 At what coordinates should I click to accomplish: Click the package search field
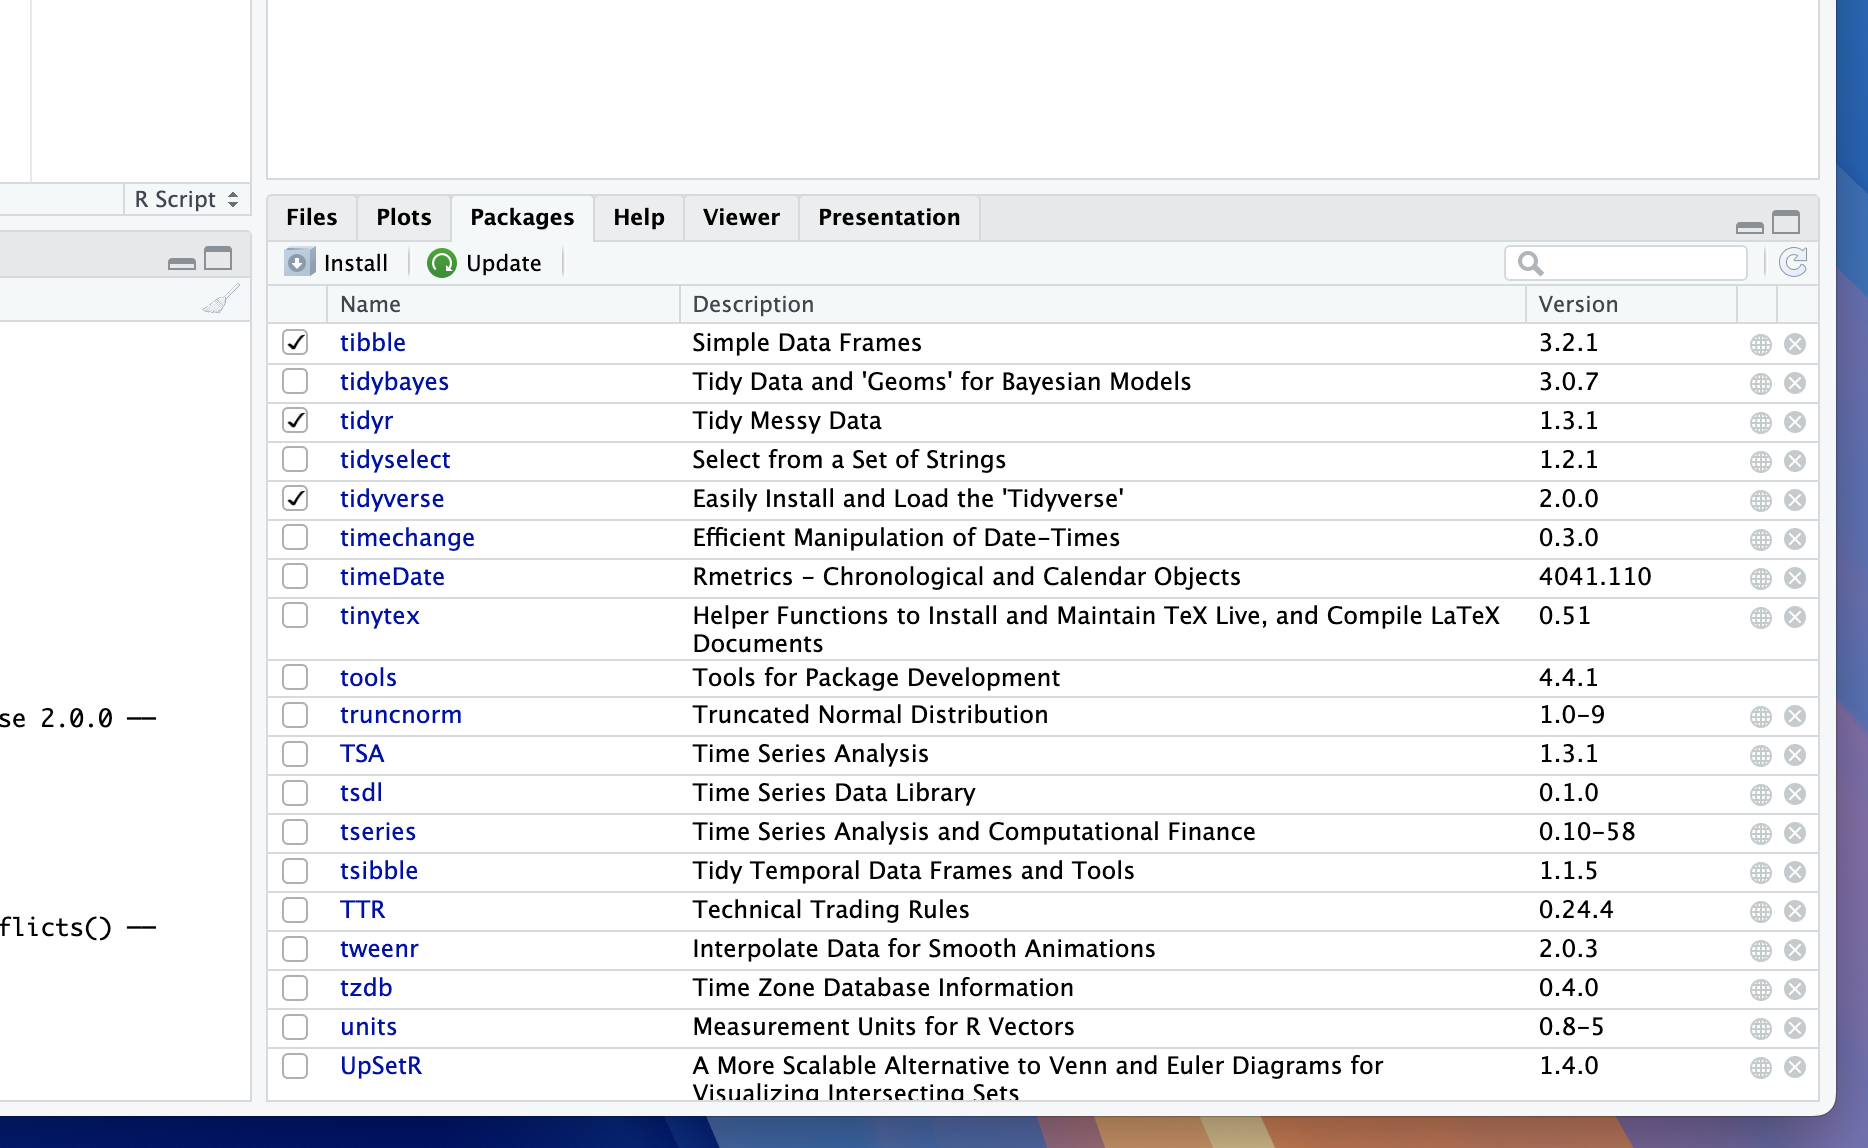tap(1640, 263)
